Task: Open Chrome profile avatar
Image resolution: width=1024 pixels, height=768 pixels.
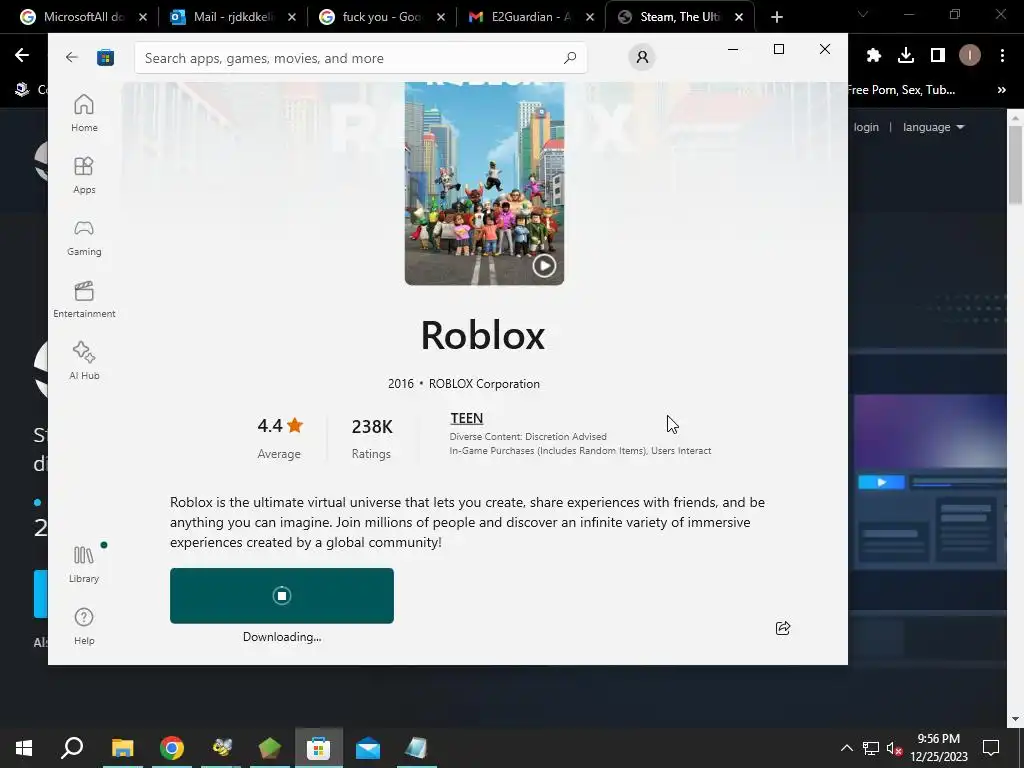Action: [x=969, y=56]
